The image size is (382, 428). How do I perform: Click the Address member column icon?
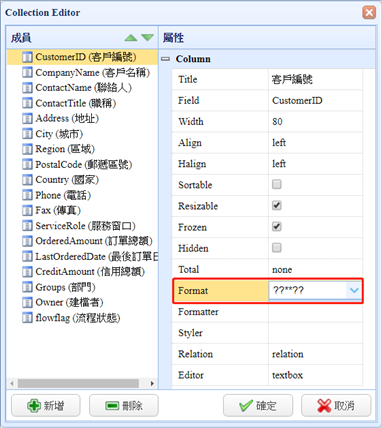coord(27,118)
